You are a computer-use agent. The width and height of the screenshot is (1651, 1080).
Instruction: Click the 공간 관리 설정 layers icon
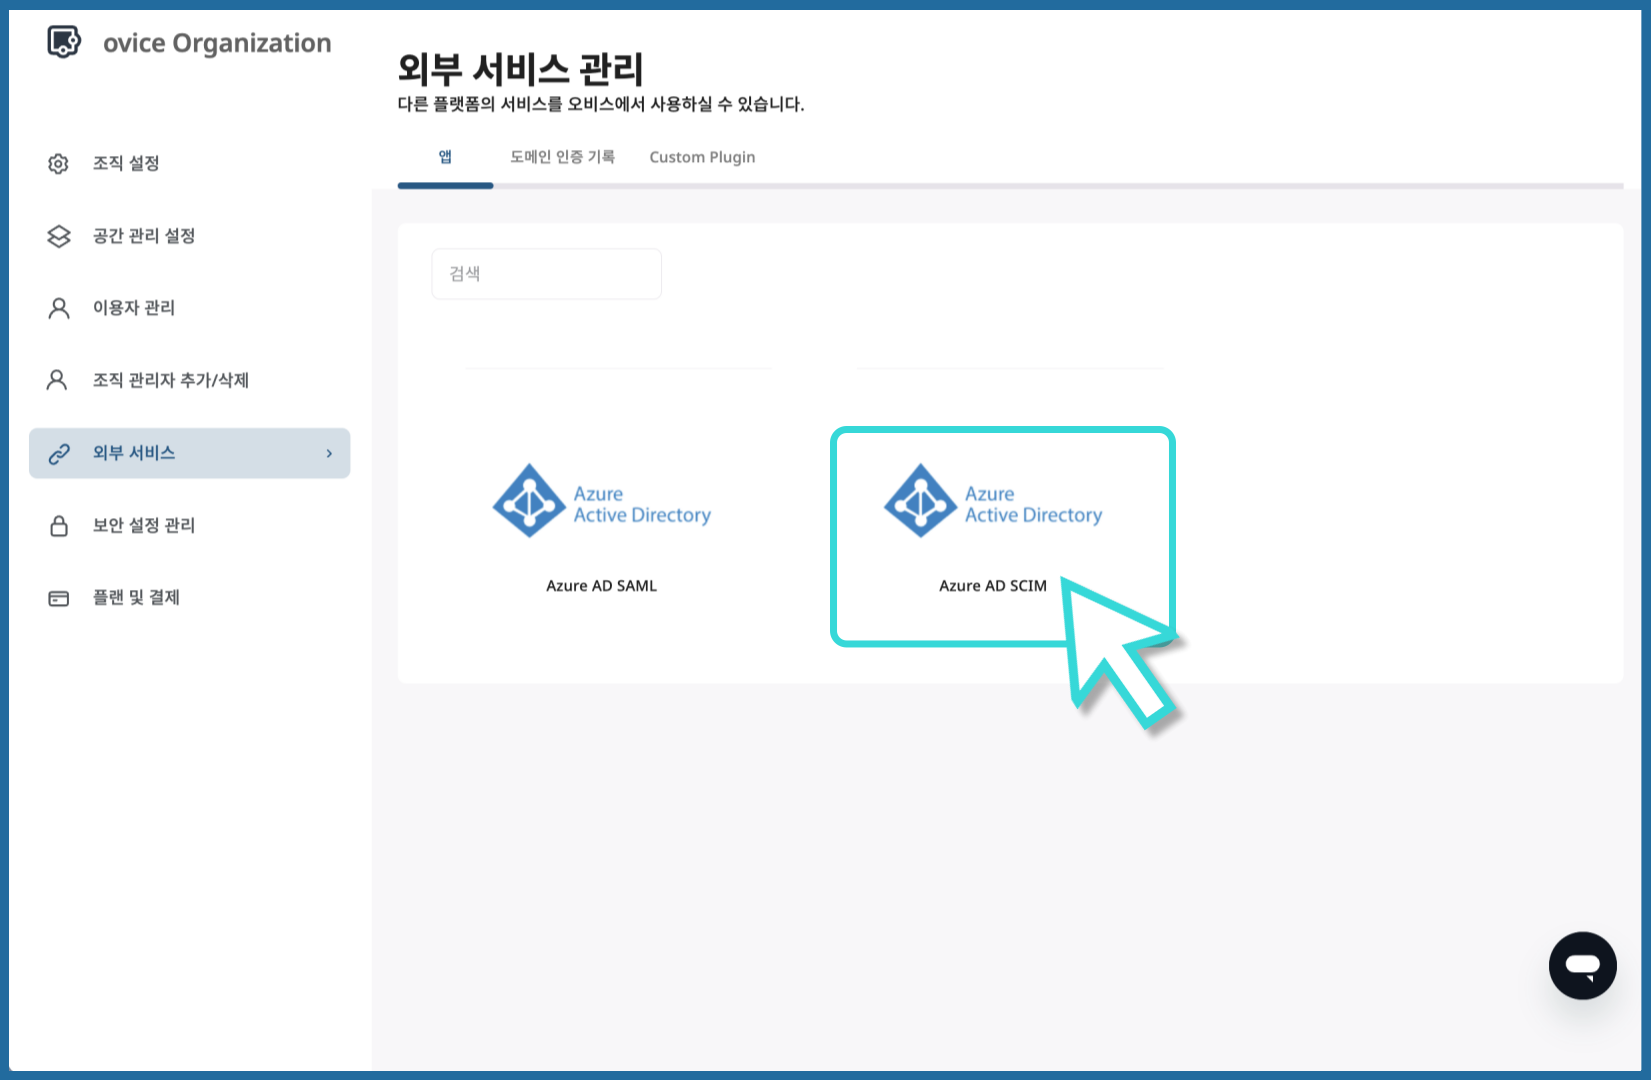coord(59,236)
